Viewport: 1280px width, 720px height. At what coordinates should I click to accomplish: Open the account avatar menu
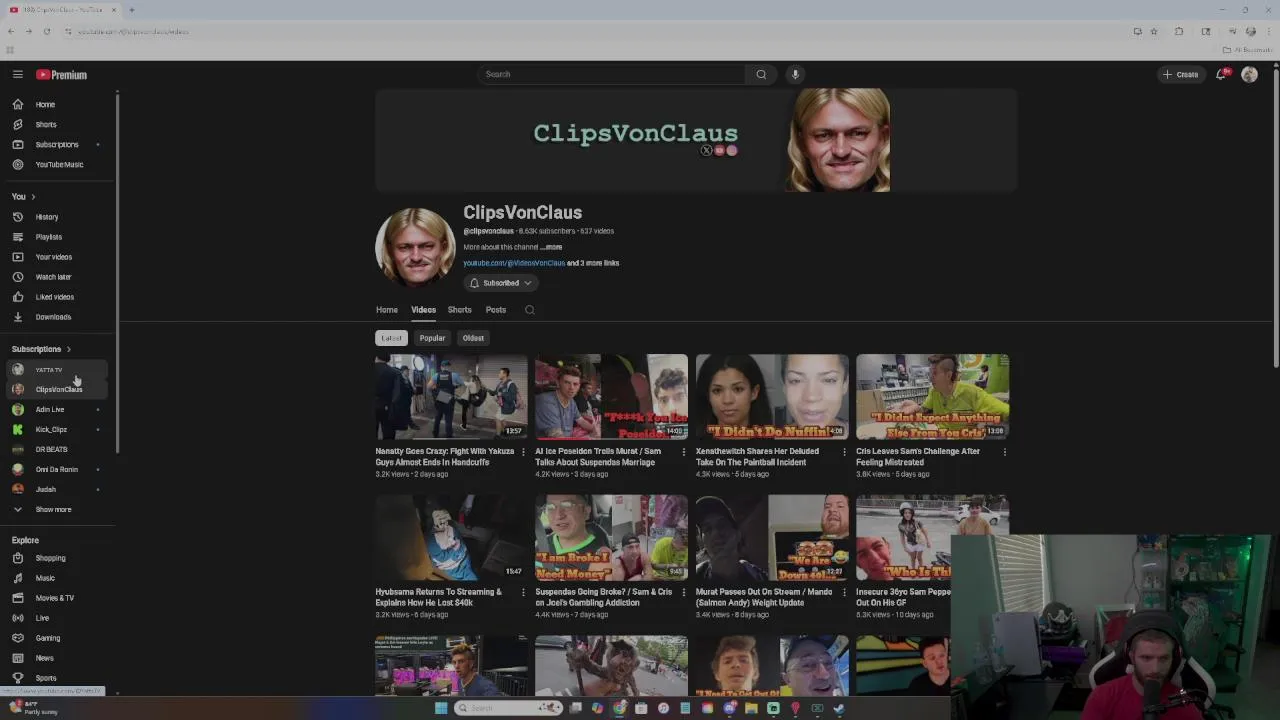1249,74
